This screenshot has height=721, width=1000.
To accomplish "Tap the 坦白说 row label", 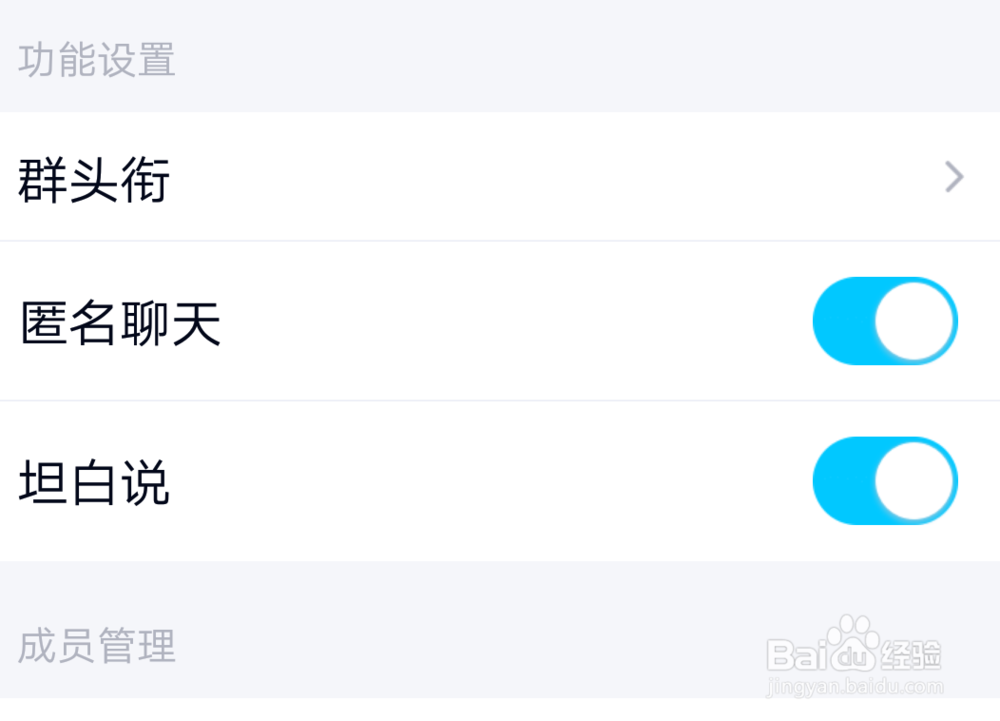I will coord(95,480).
